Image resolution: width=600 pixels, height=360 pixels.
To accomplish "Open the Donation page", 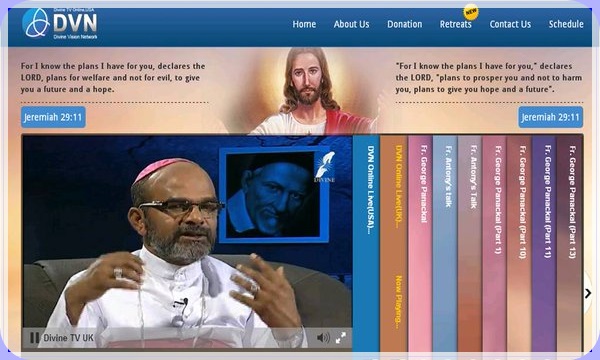I will click(404, 24).
